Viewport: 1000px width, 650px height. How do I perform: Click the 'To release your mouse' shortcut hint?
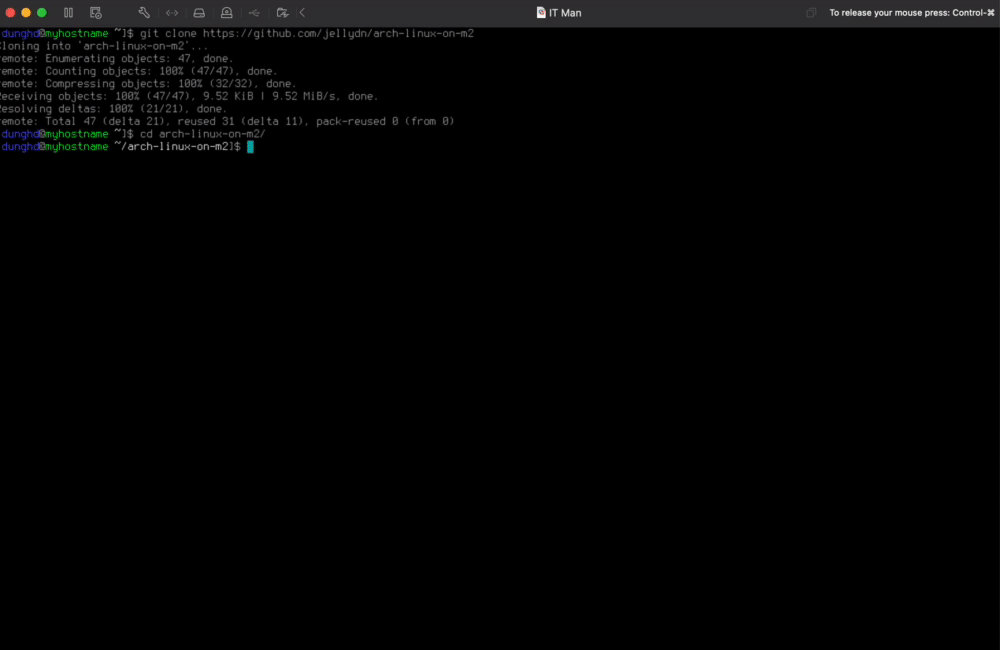(911, 12)
